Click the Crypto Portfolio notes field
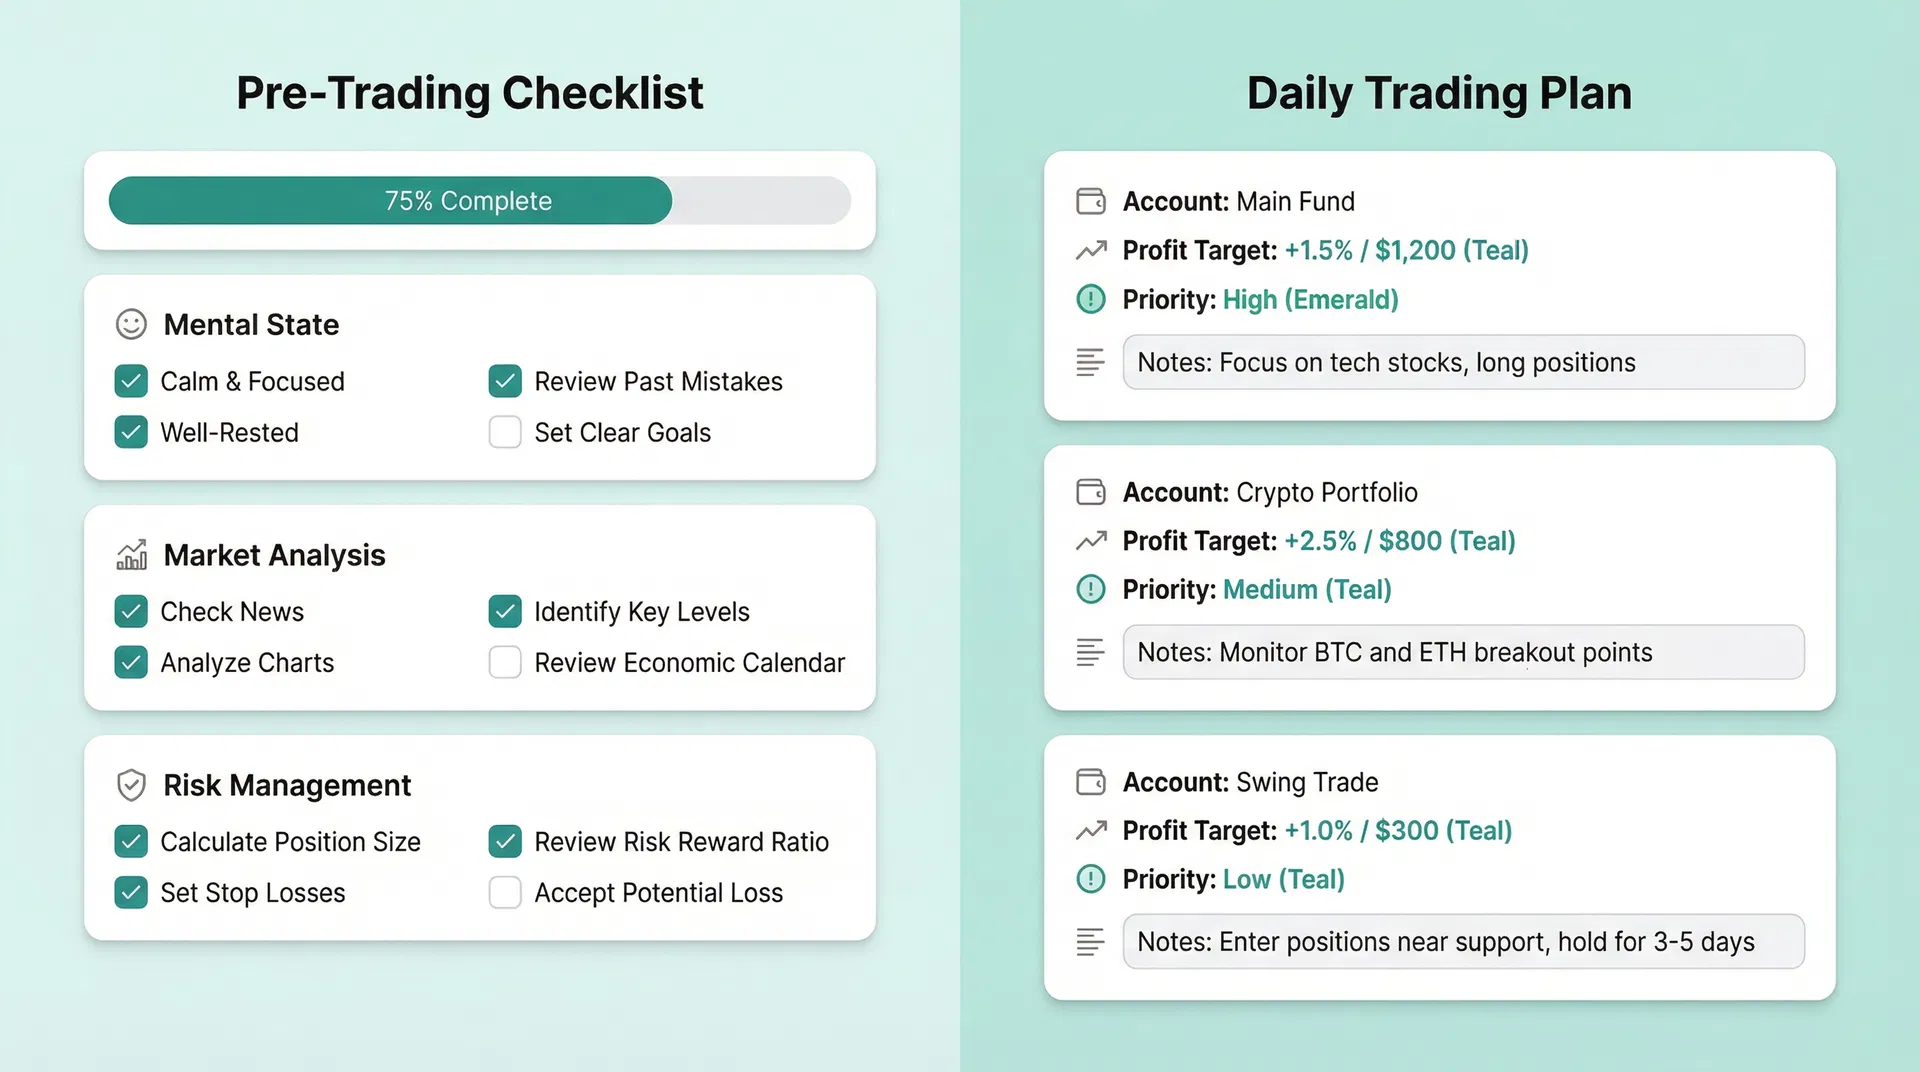The height and width of the screenshot is (1072, 1920). (1463, 652)
